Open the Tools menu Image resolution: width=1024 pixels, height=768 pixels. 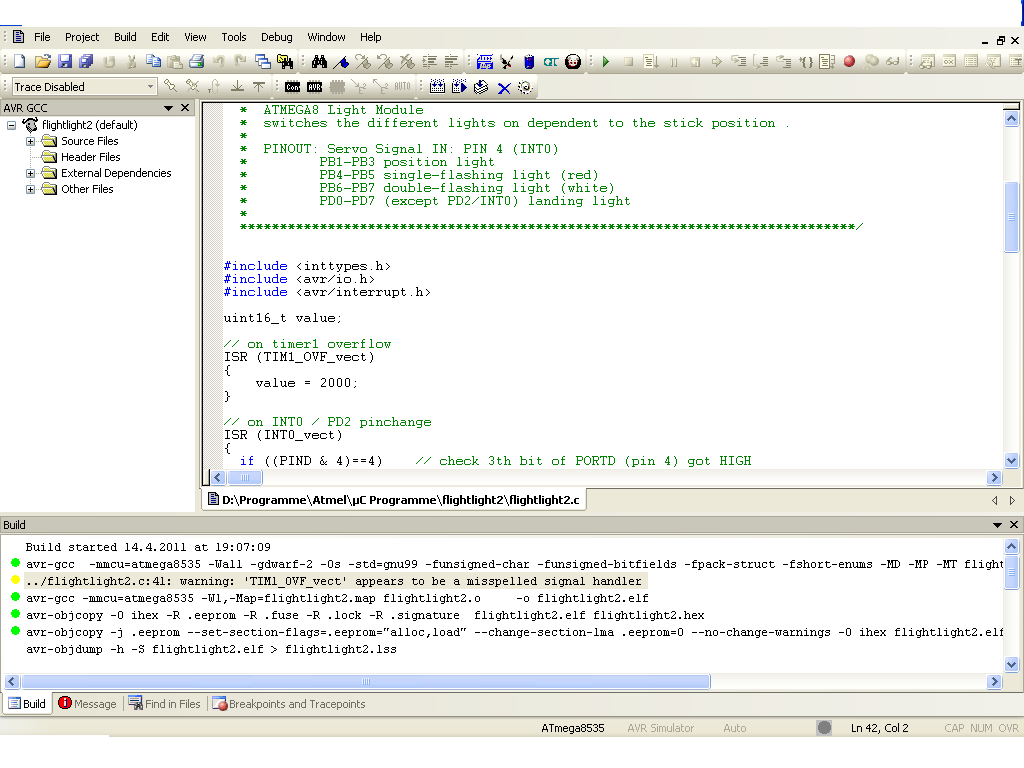coord(234,37)
